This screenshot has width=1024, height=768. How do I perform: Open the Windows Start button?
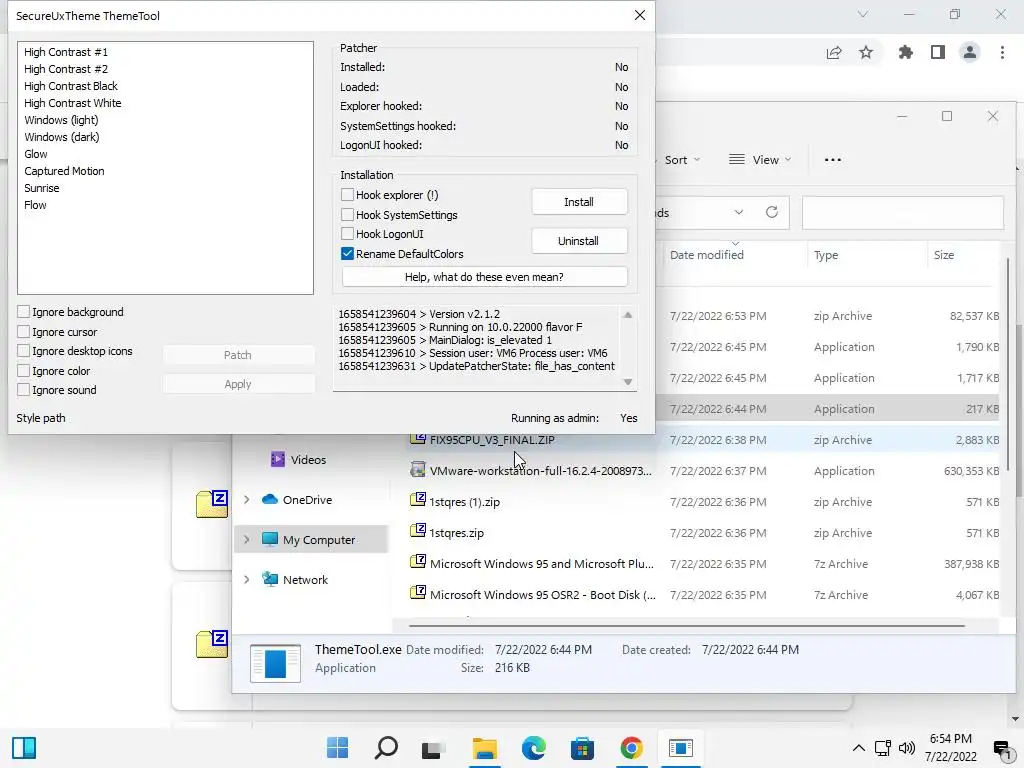click(338, 747)
